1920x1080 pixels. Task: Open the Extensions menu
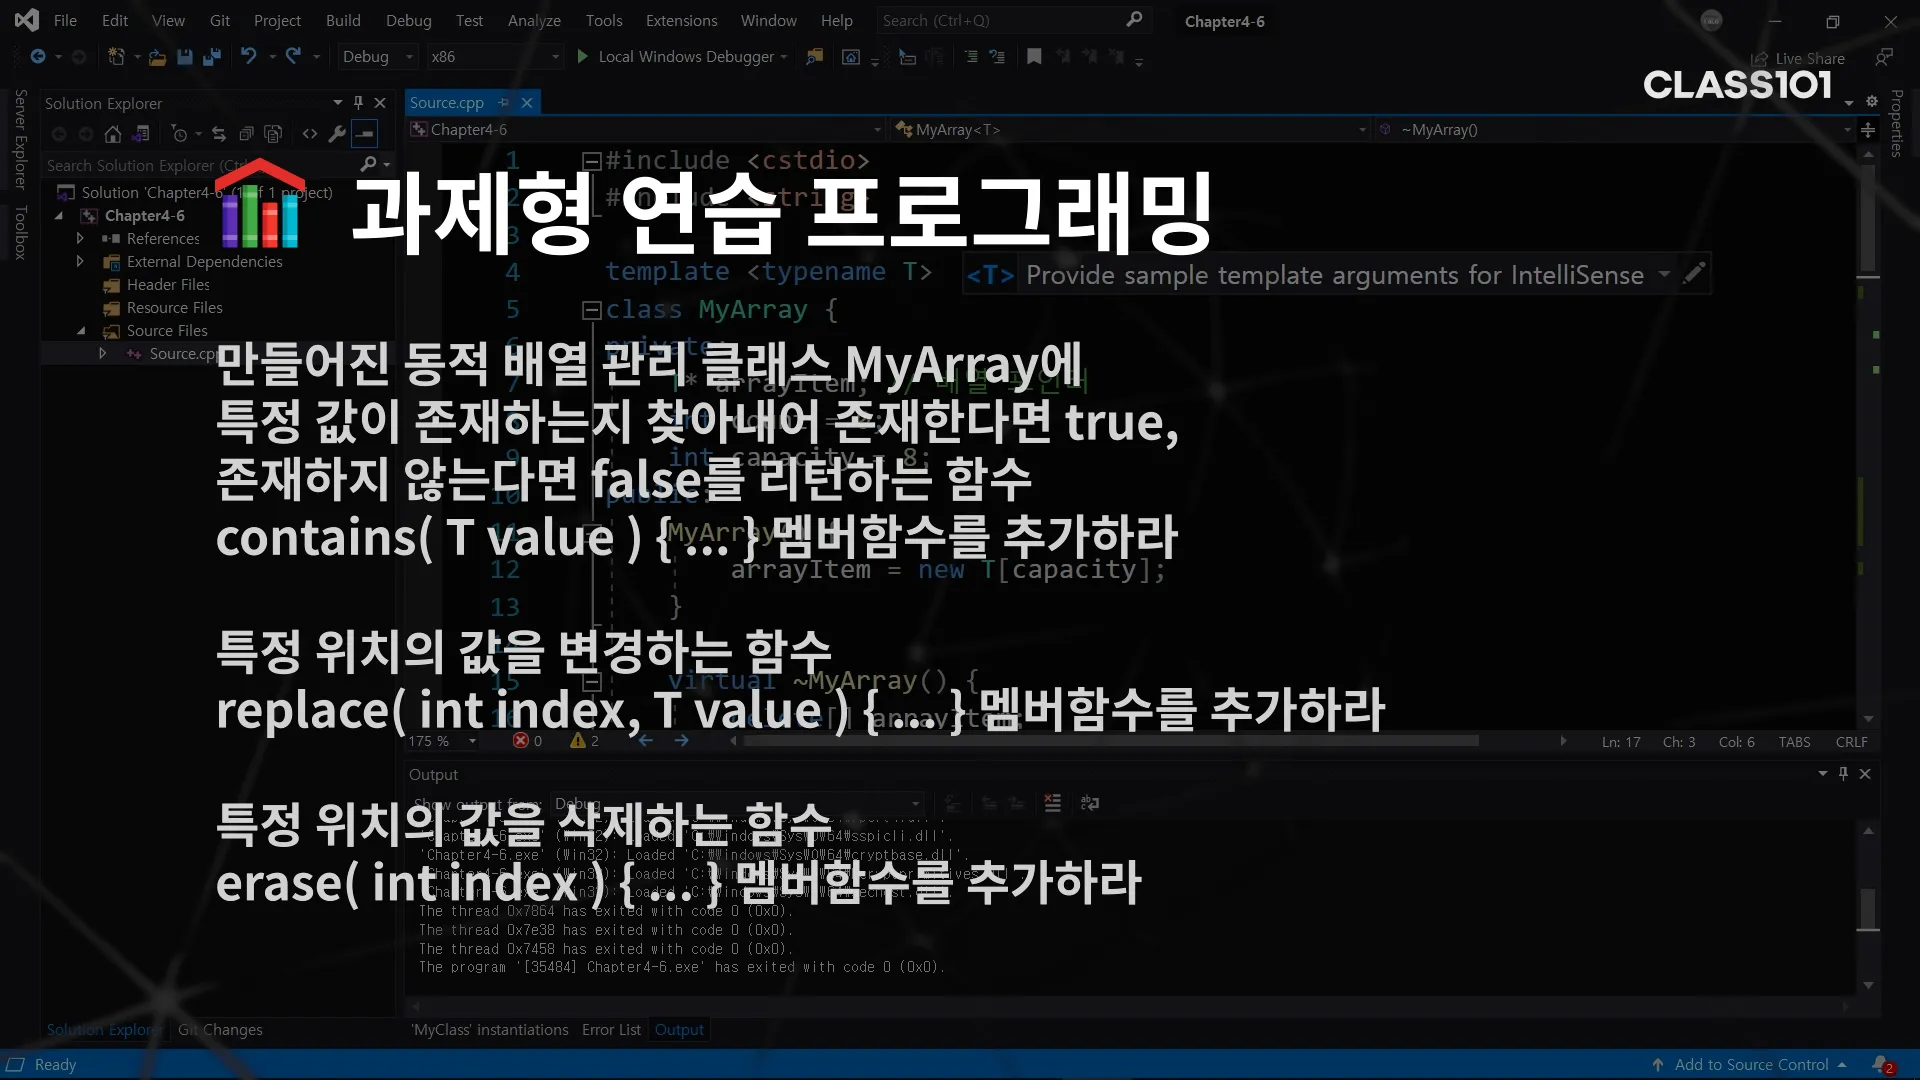click(x=681, y=20)
